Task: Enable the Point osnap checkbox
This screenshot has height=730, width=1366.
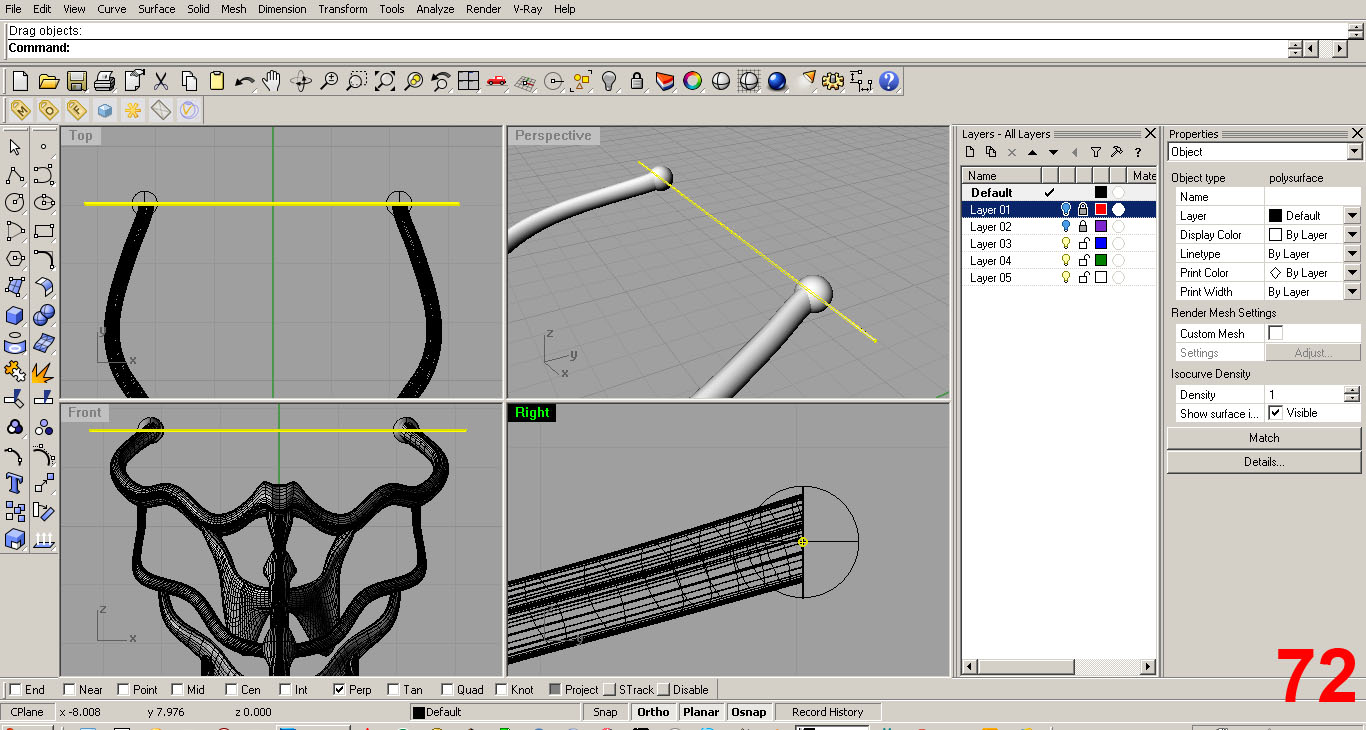Action: pyautogui.click(x=124, y=689)
